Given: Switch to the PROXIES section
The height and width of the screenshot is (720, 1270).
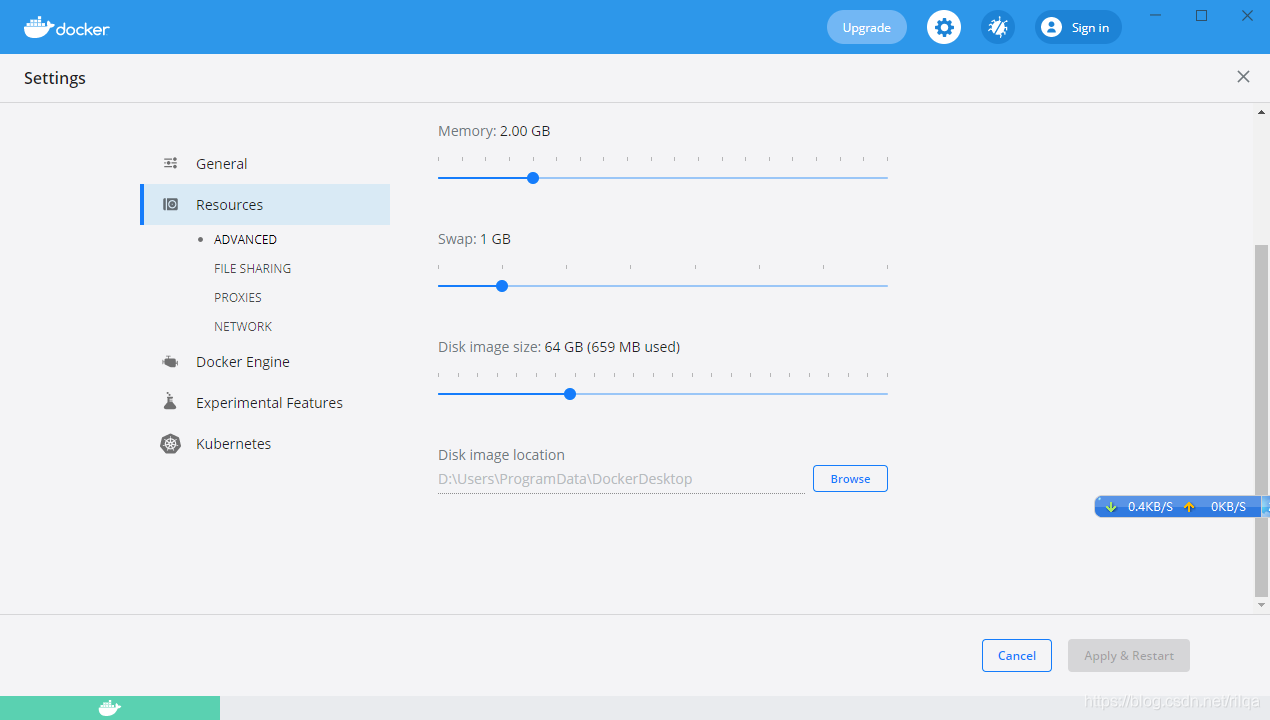Looking at the screenshot, I should click(237, 297).
